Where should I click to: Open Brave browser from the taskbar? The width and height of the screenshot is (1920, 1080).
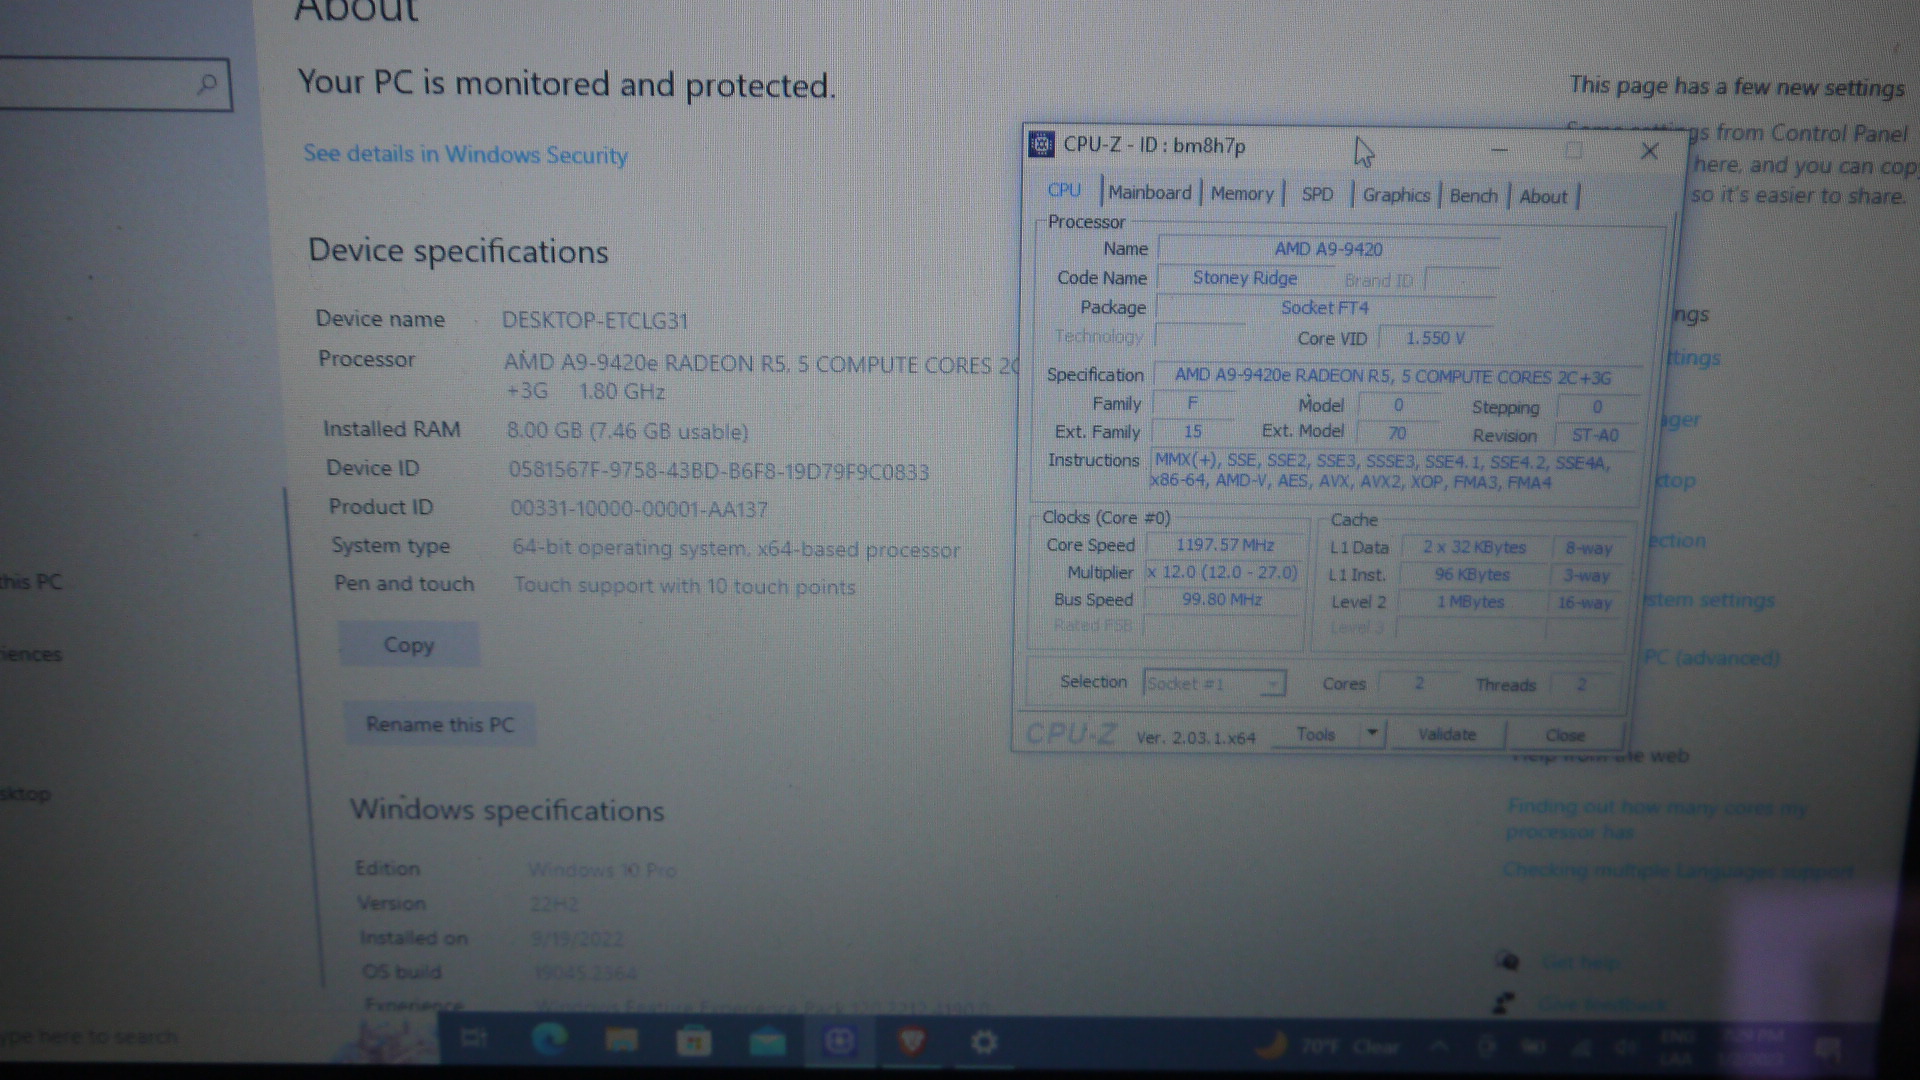coord(911,1043)
